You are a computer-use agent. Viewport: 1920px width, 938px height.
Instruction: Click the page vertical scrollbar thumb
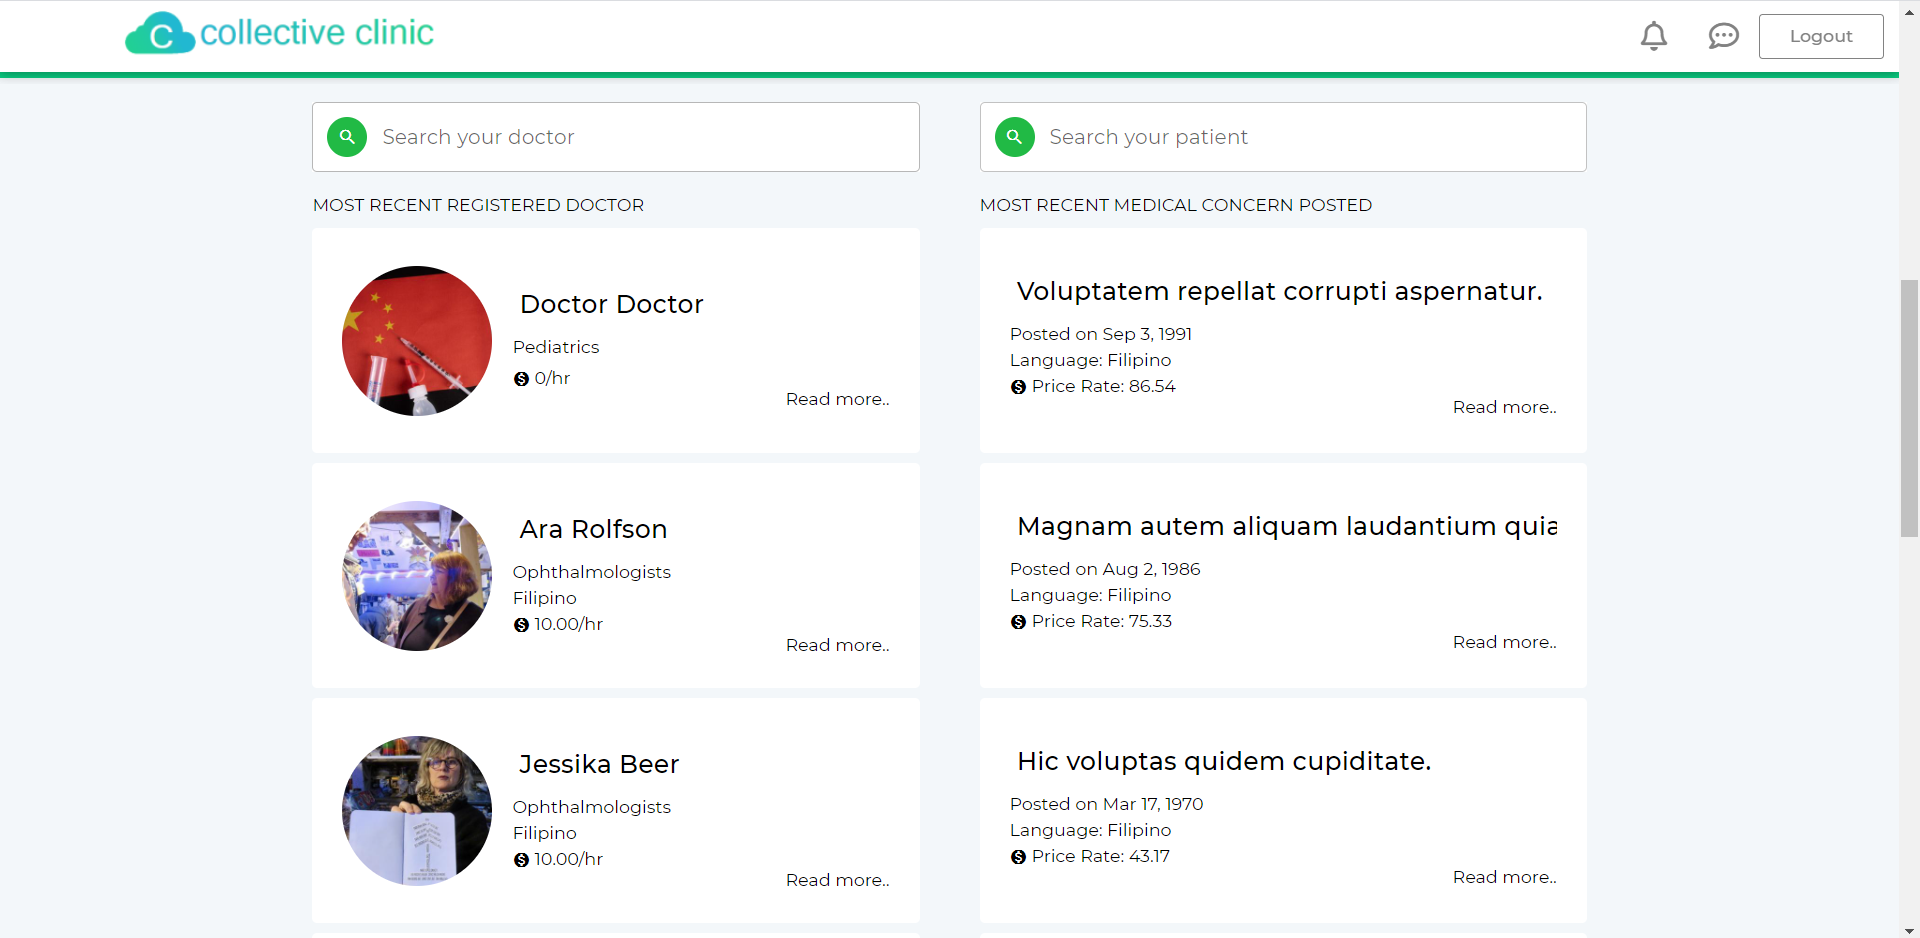pos(1909,408)
